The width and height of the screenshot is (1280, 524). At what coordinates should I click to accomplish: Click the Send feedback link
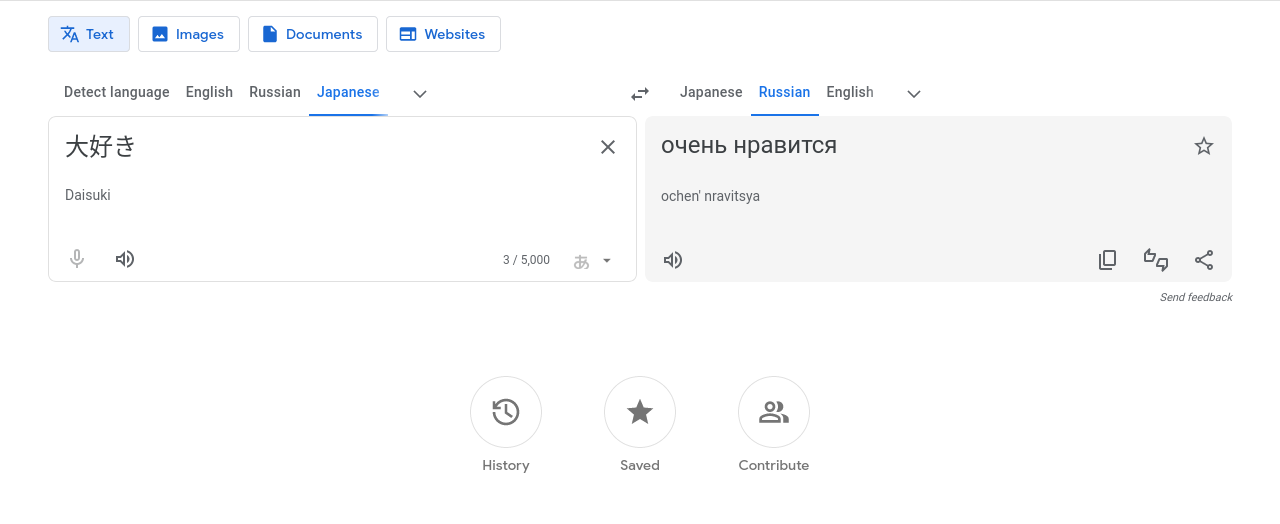pyautogui.click(x=1196, y=297)
